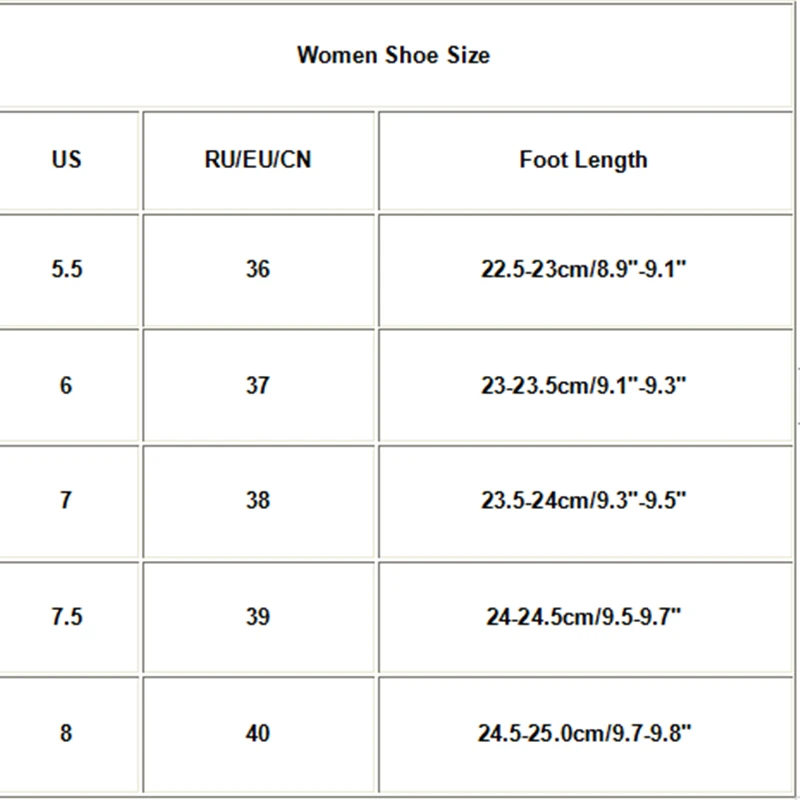This screenshot has height=800, width=800.
Task: Select the Foot Length column header
Action: [x=583, y=160]
